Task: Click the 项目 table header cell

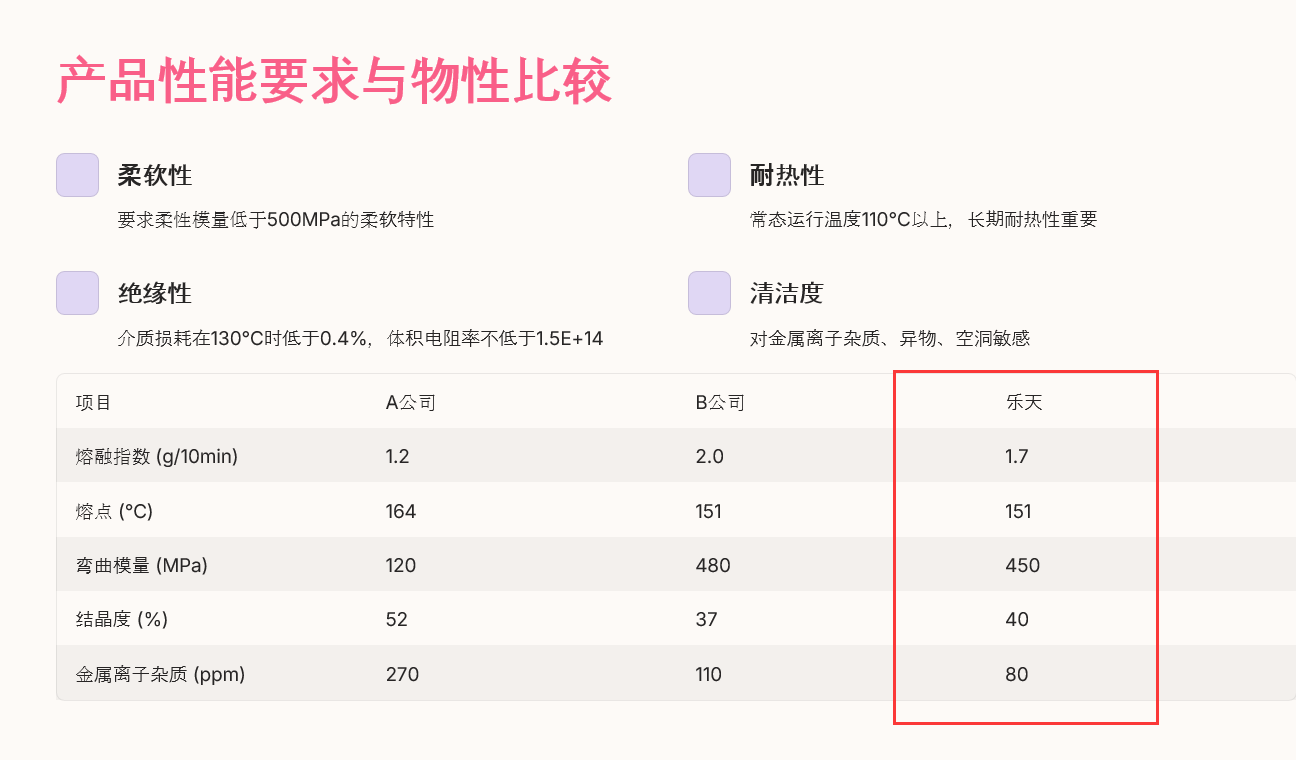Action: click(x=94, y=403)
